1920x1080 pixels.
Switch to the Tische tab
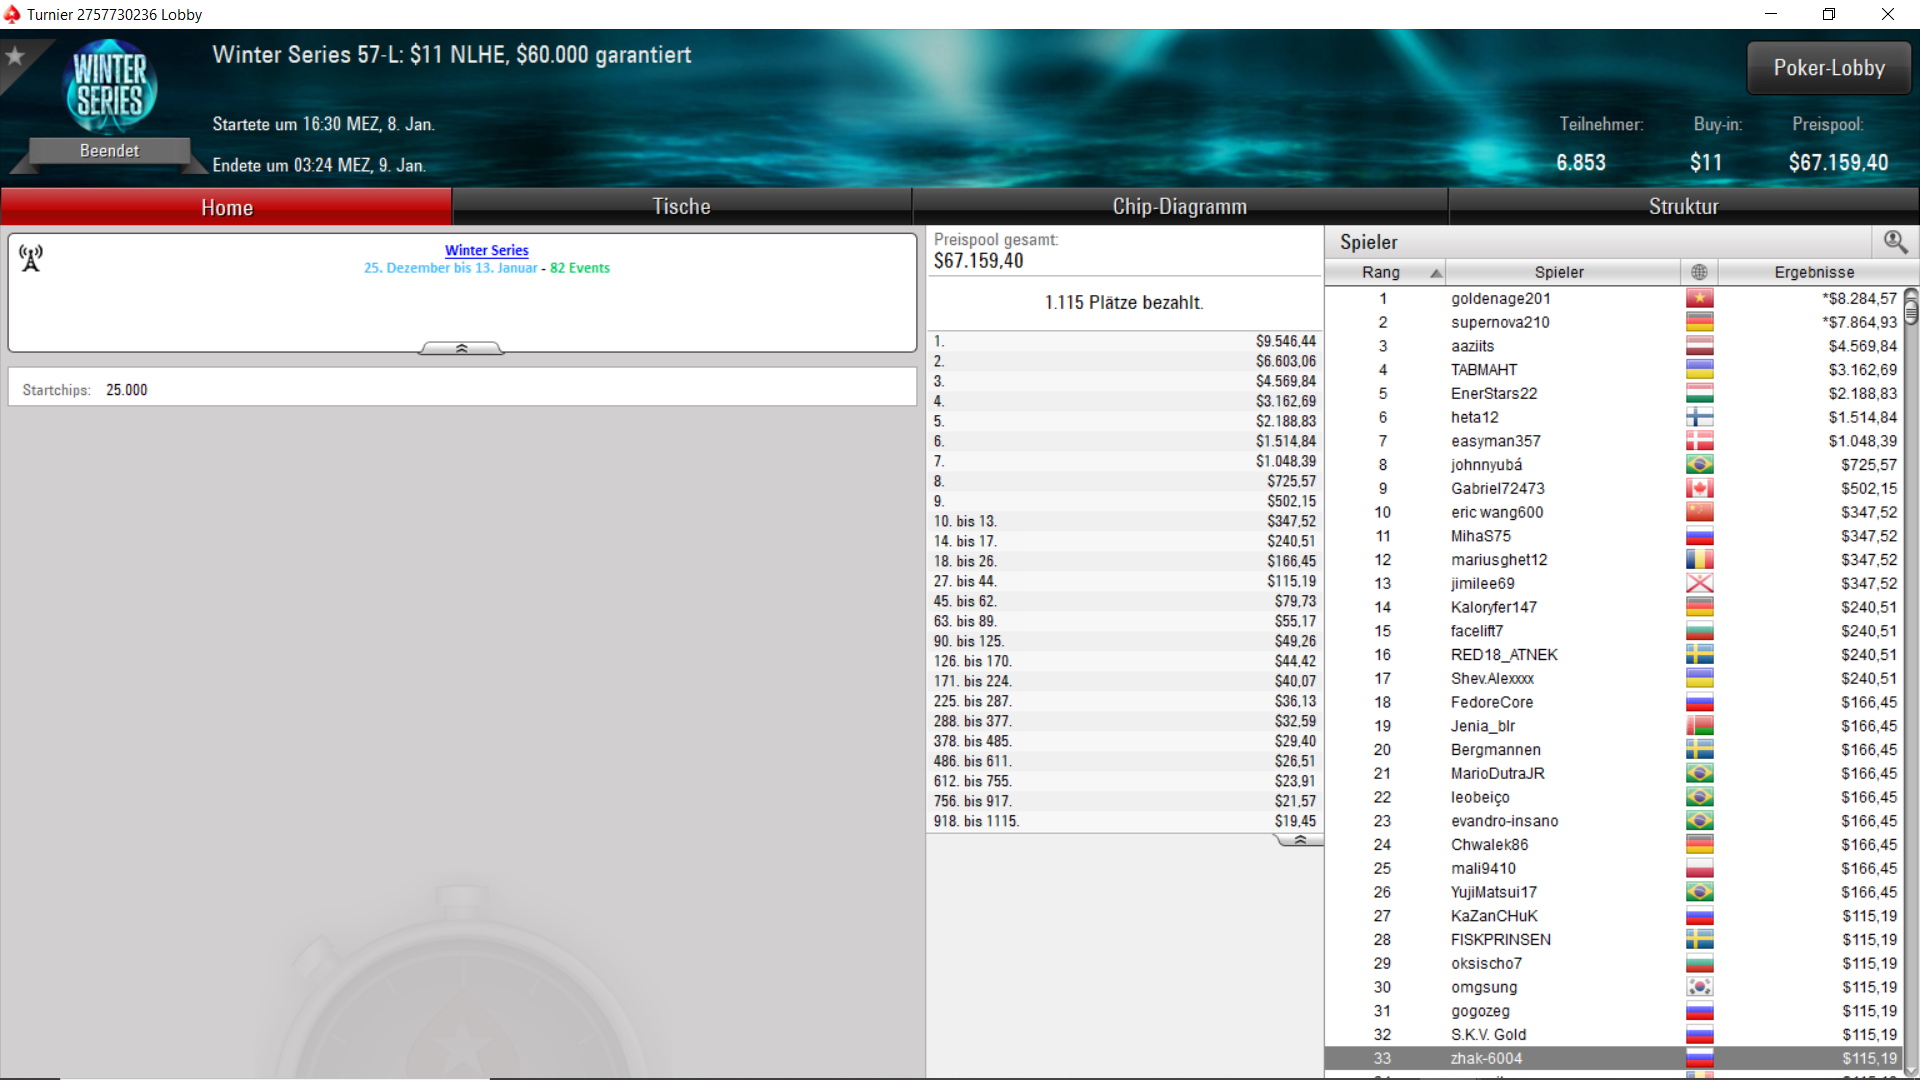click(681, 207)
